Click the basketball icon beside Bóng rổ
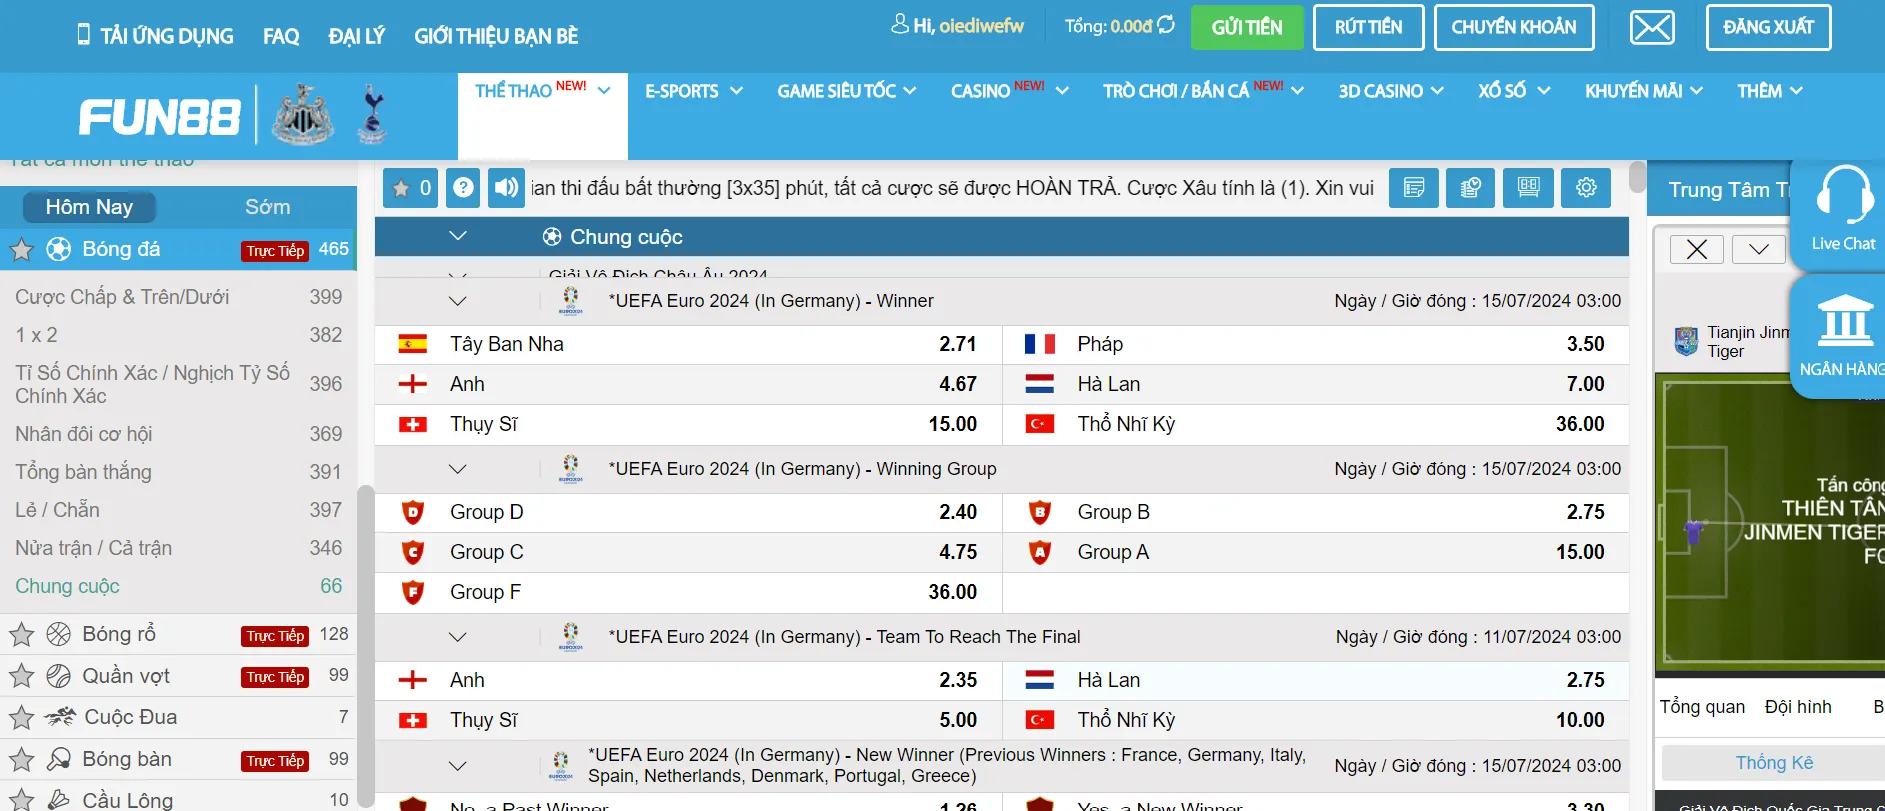This screenshot has width=1885, height=811. (x=59, y=634)
